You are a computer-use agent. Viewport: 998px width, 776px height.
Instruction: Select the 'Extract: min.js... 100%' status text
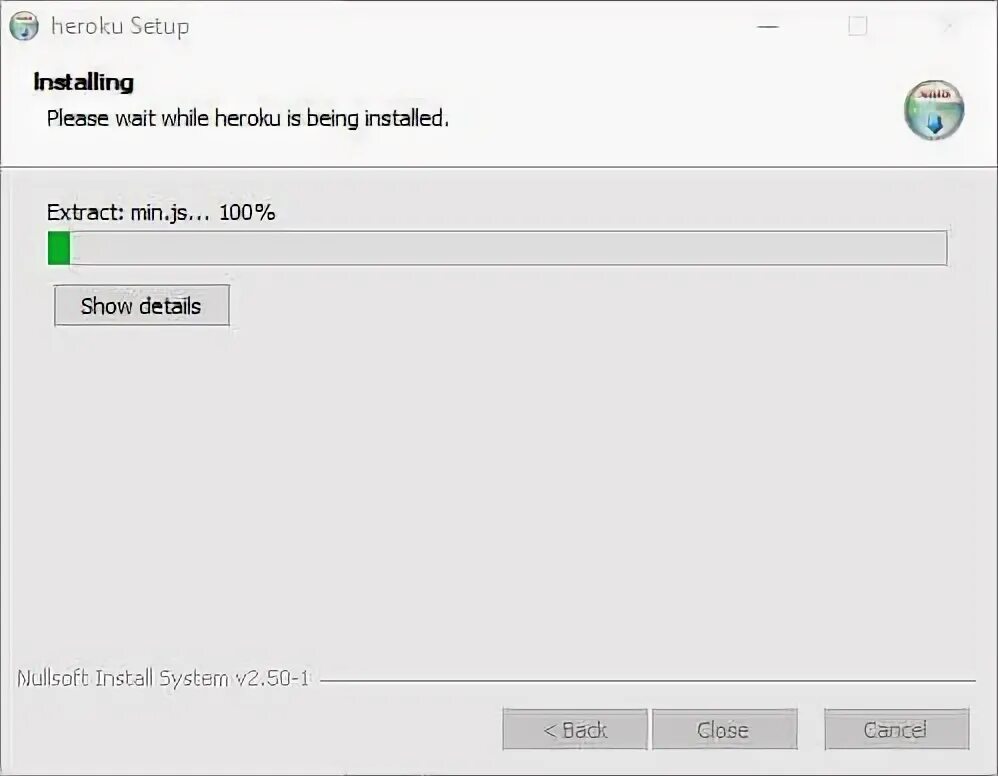click(x=161, y=213)
